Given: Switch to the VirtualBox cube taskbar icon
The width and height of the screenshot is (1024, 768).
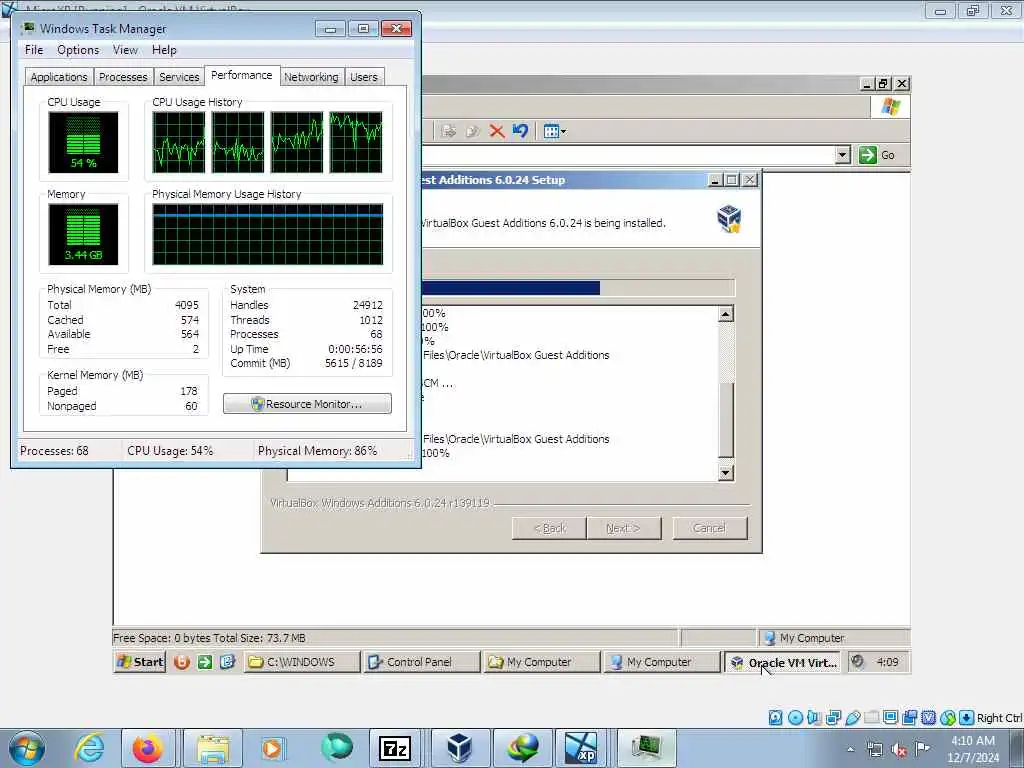Looking at the screenshot, I should tap(459, 748).
